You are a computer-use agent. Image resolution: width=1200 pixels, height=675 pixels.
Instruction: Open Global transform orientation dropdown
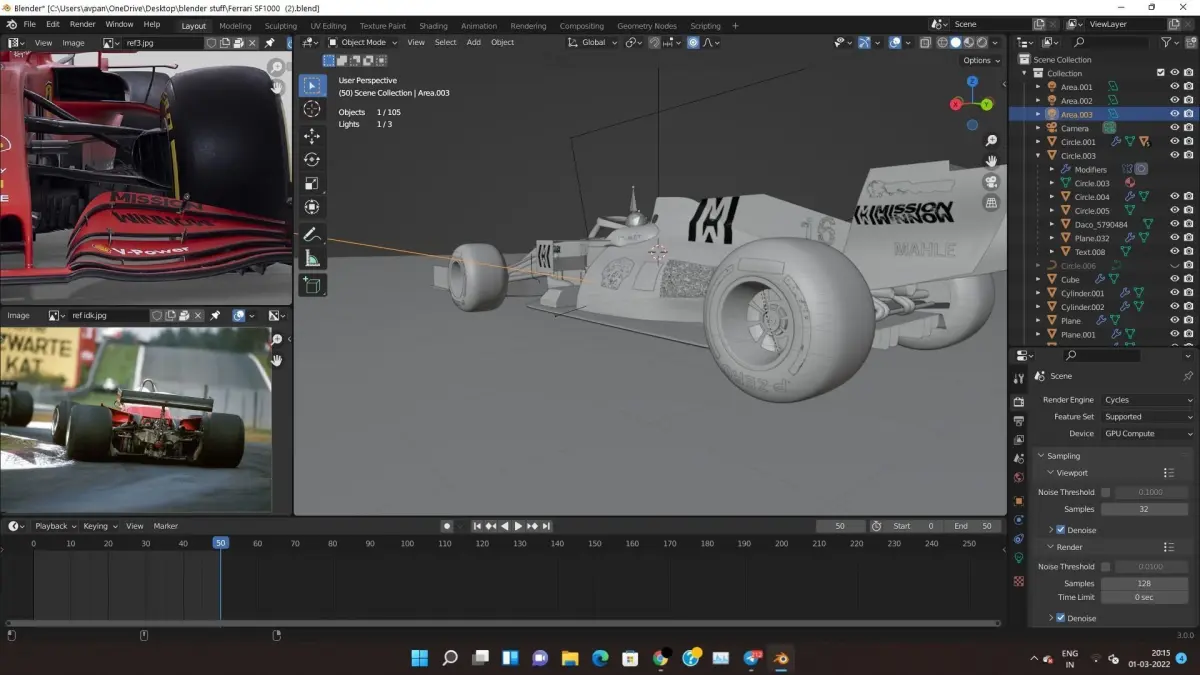(593, 42)
